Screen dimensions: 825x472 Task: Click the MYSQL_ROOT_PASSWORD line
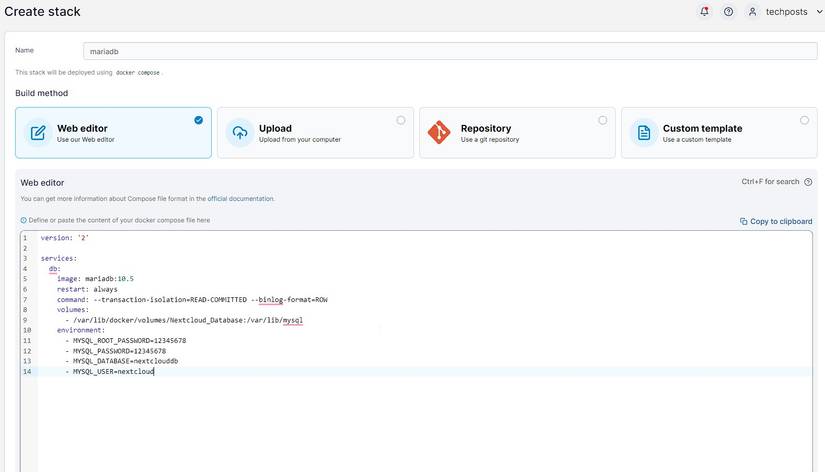pos(126,340)
